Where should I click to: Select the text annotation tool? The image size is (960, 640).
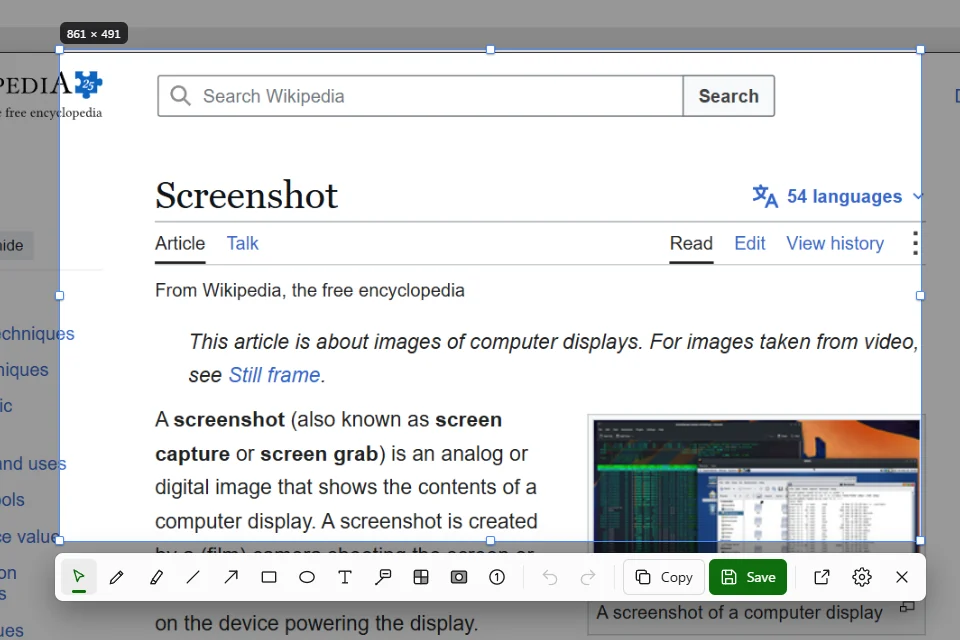coord(345,577)
